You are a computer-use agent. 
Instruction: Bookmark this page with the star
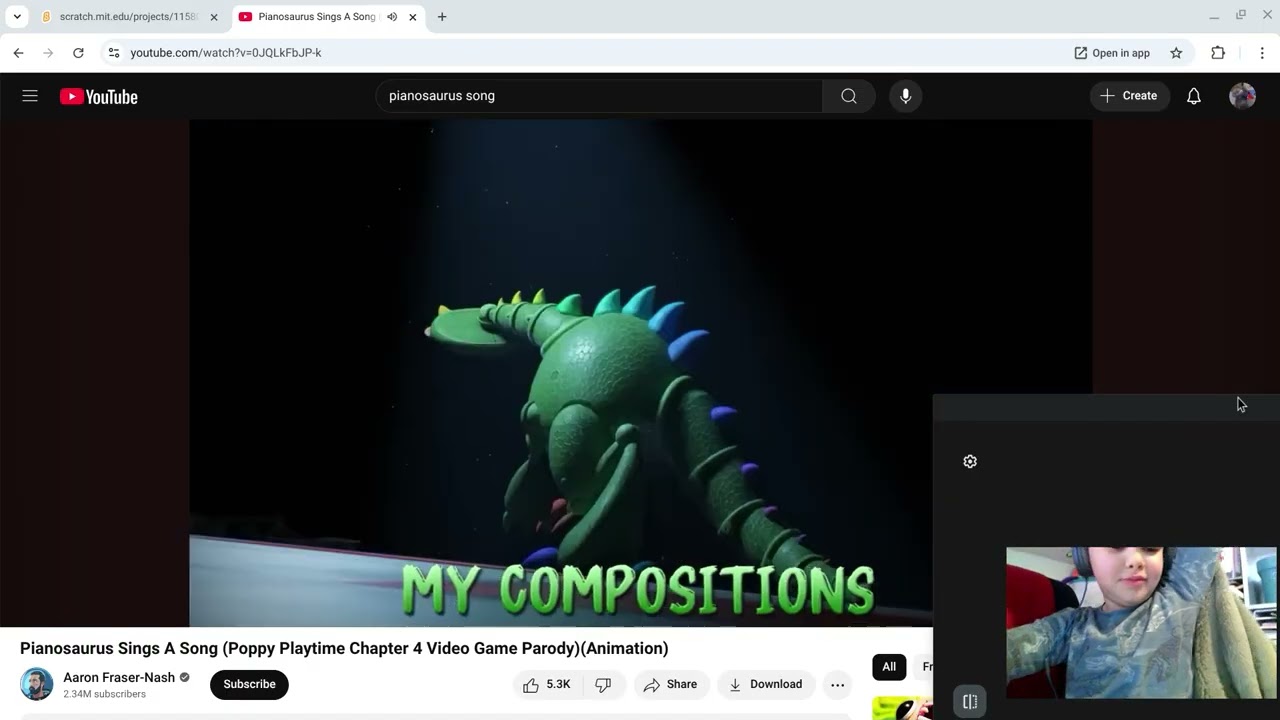point(1176,53)
